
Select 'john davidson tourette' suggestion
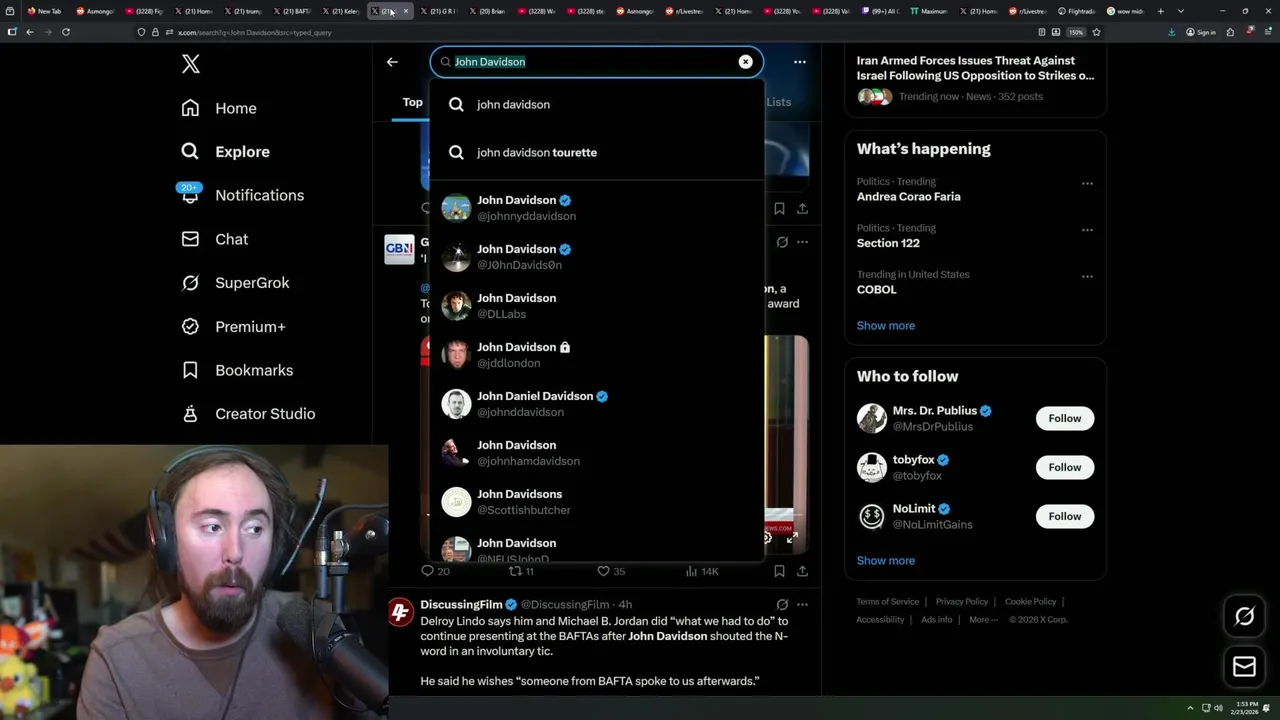point(597,152)
